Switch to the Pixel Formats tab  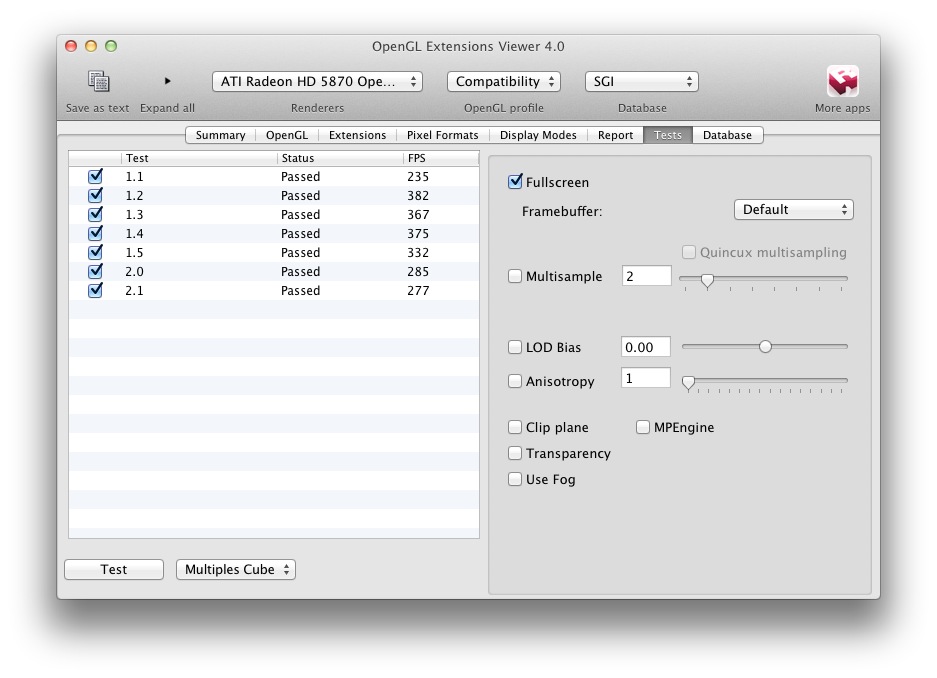[443, 135]
